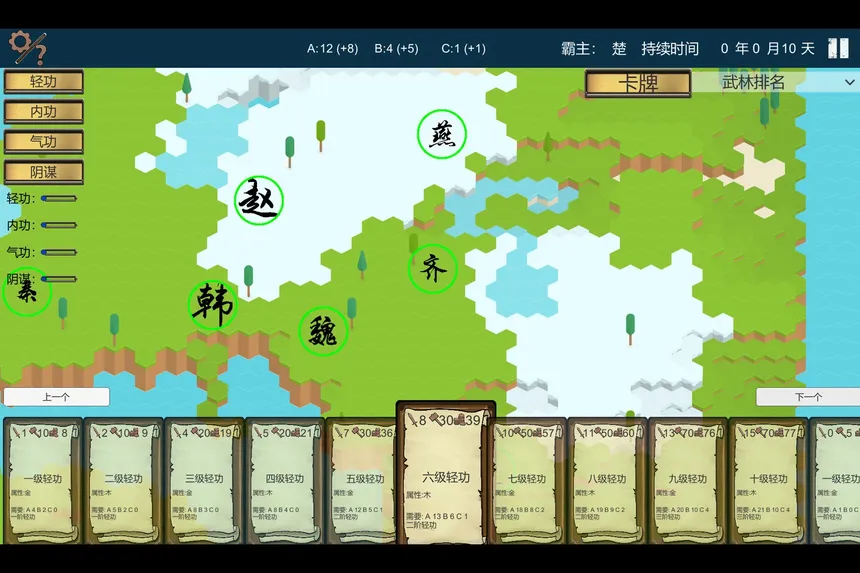
Task: Adjust the 轻功 progress bar
Action: (59, 198)
